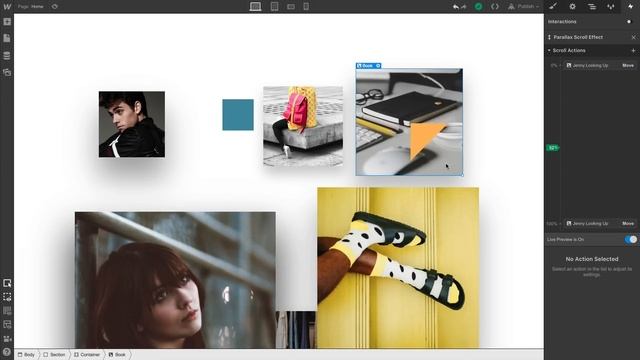Click the Parallax Scroll Effect title
Image resolution: width=640 pixels, height=360 pixels.
[578, 37]
